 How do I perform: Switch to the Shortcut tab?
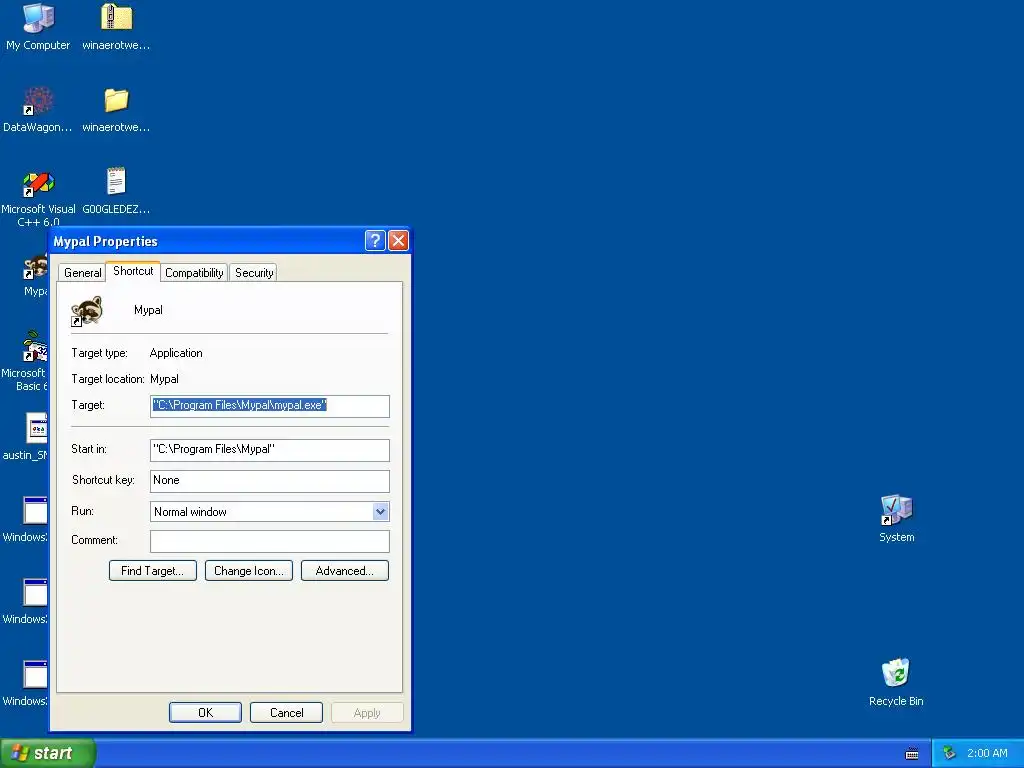(x=133, y=271)
